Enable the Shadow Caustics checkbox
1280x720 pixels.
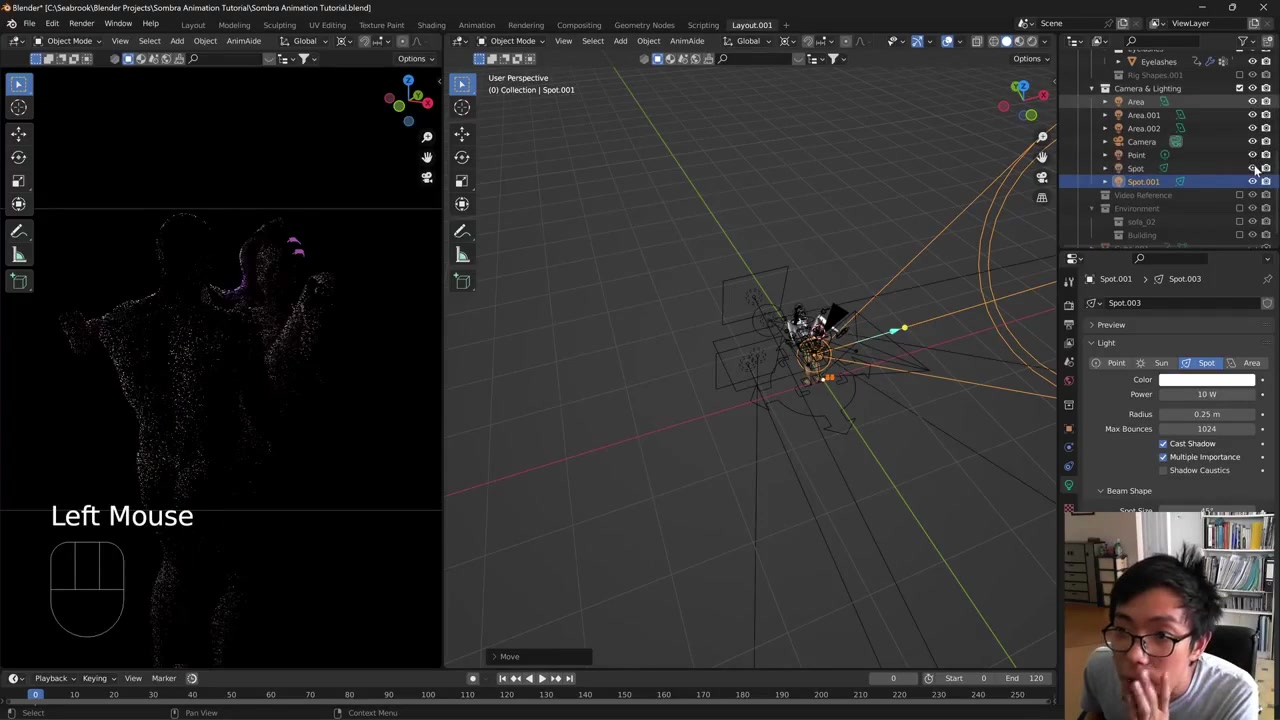[x=1163, y=470]
